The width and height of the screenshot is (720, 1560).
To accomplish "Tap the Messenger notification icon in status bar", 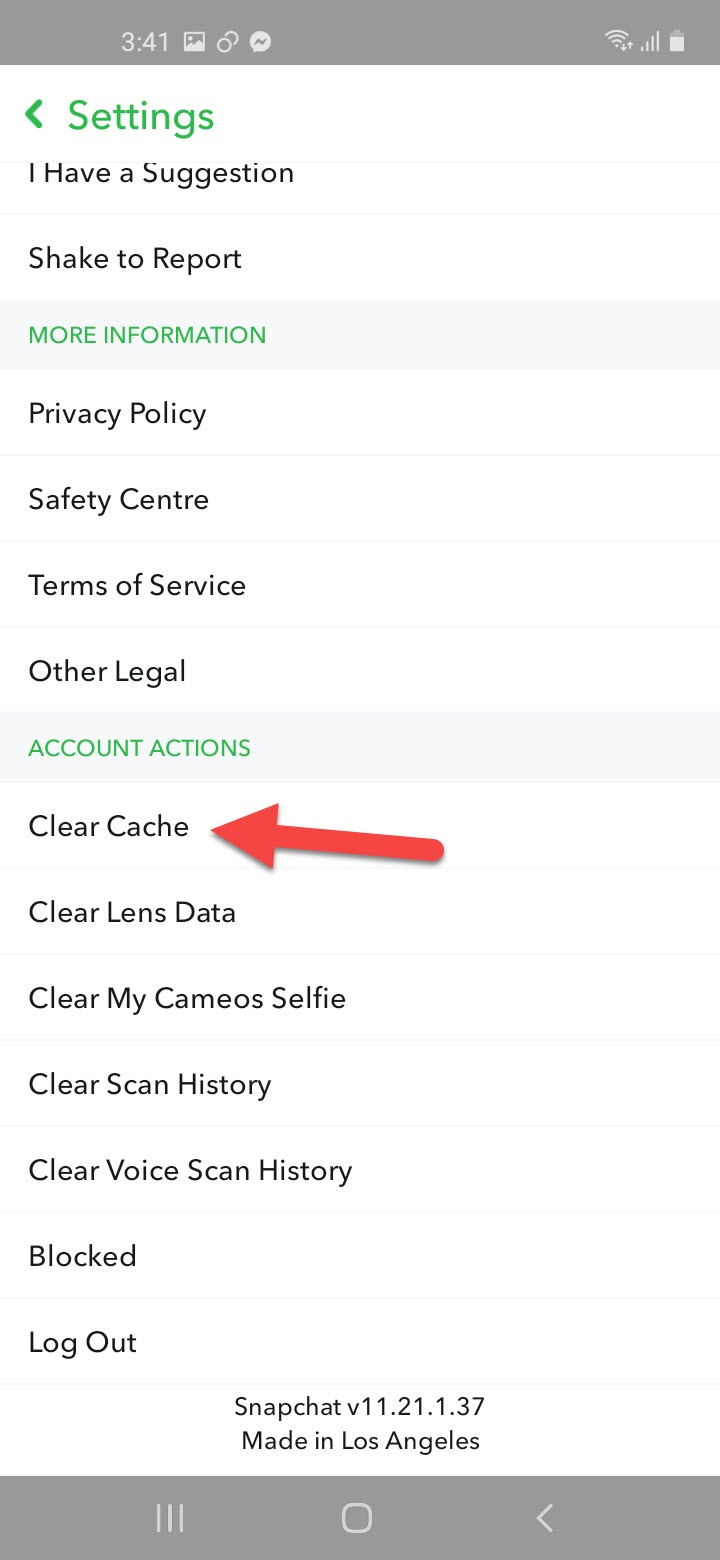I will point(261,42).
